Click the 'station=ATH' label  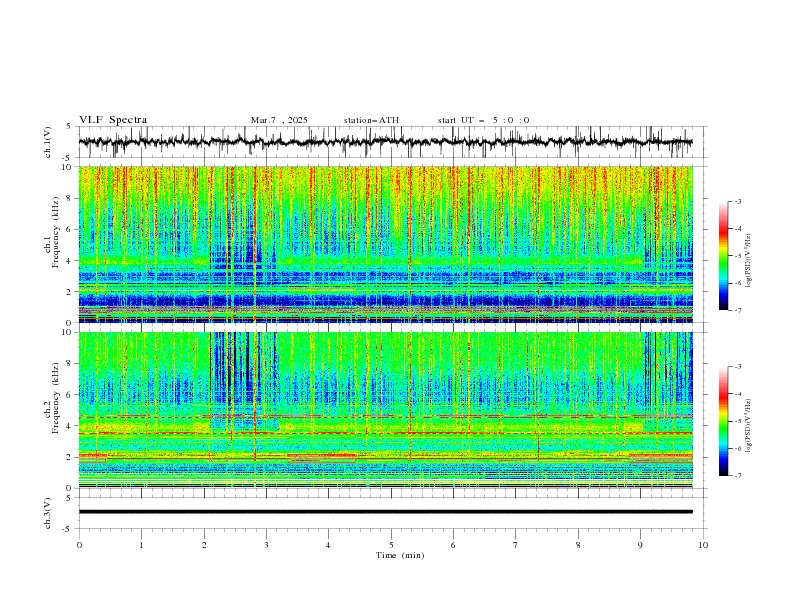pos(371,120)
